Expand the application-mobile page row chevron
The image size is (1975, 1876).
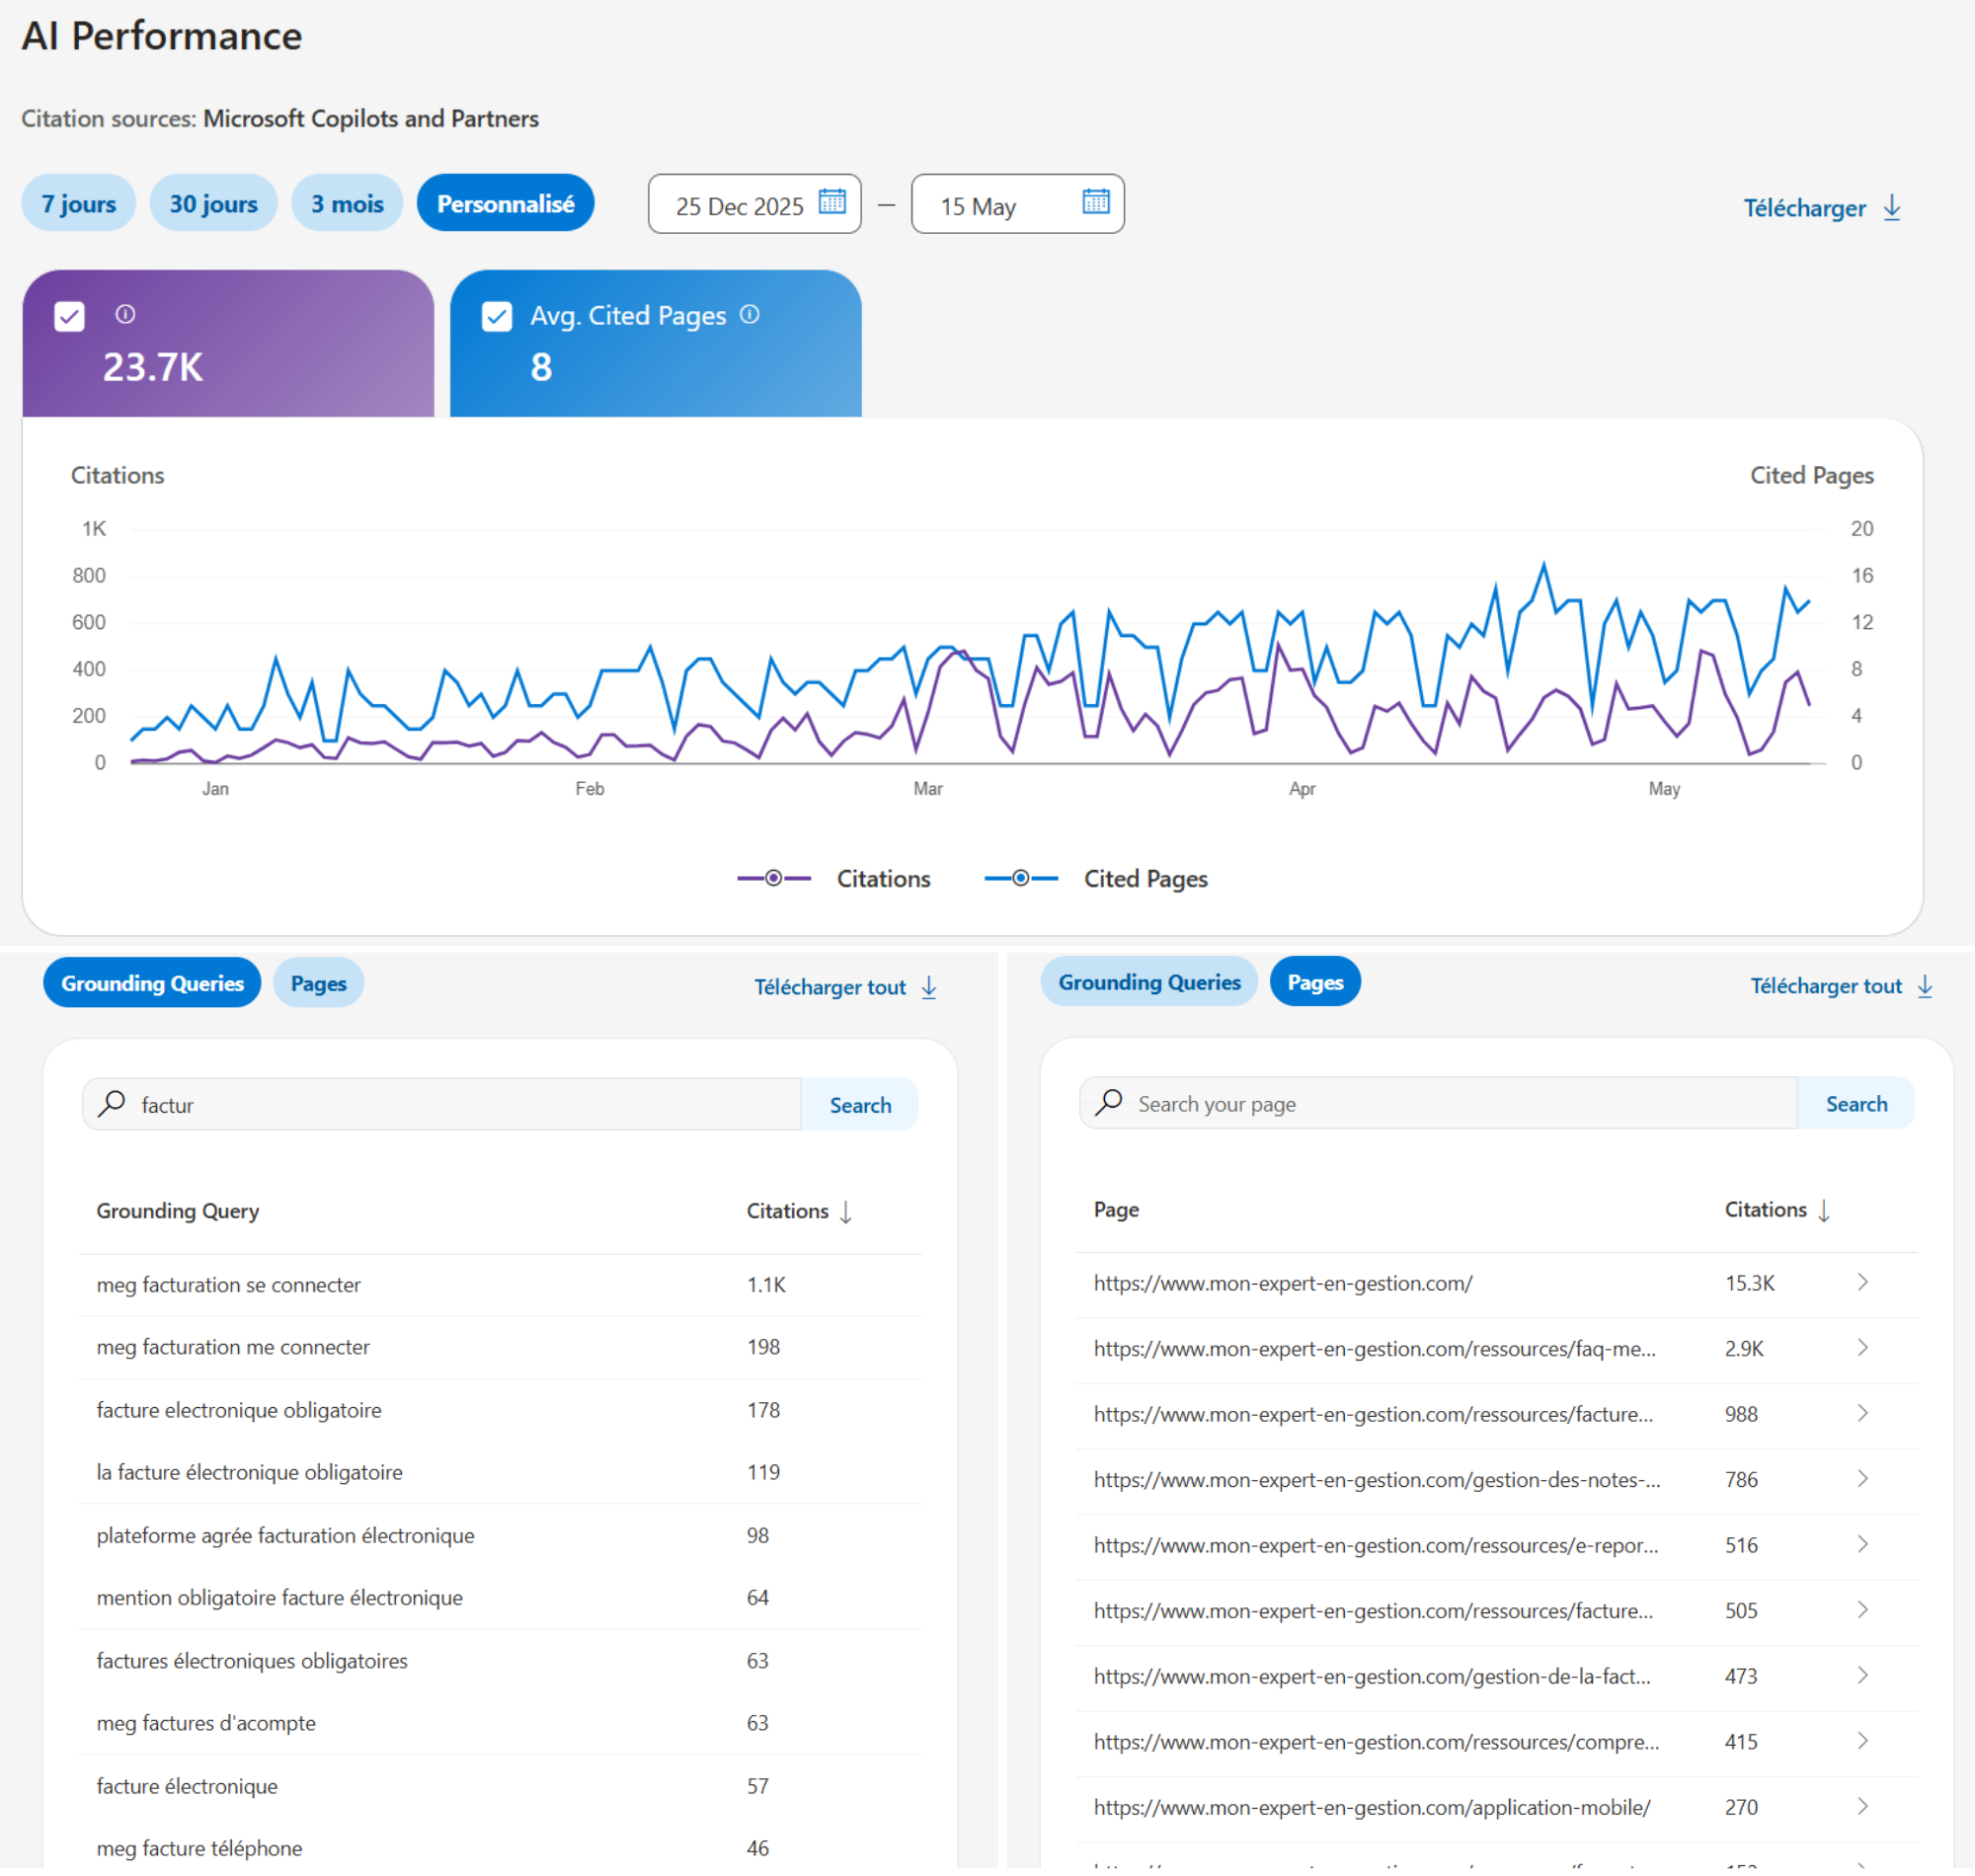click(x=1862, y=1807)
